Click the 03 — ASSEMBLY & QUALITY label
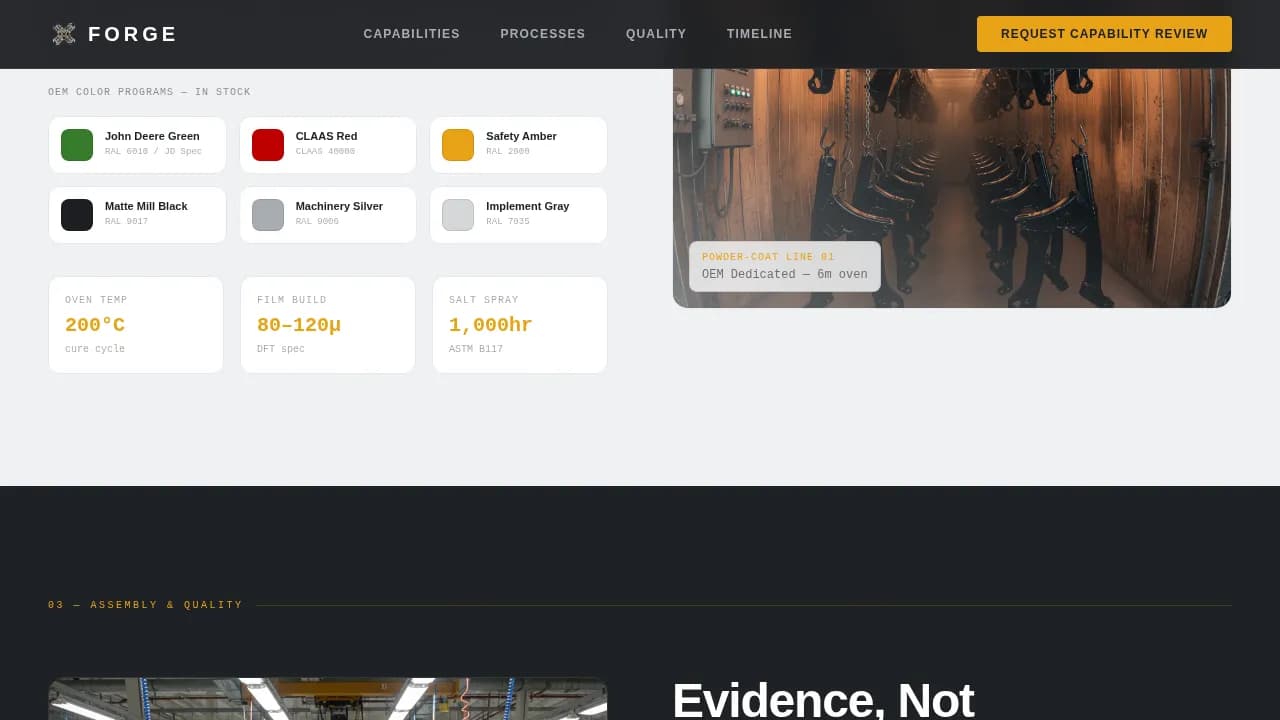This screenshot has height=720, width=1280. click(x=145, y=604)
